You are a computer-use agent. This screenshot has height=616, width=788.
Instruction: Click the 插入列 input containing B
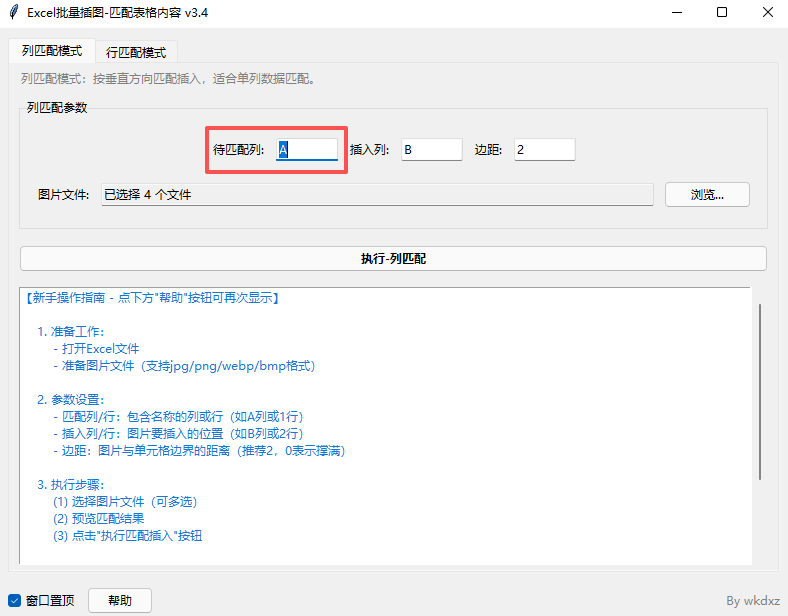(432, 149)
